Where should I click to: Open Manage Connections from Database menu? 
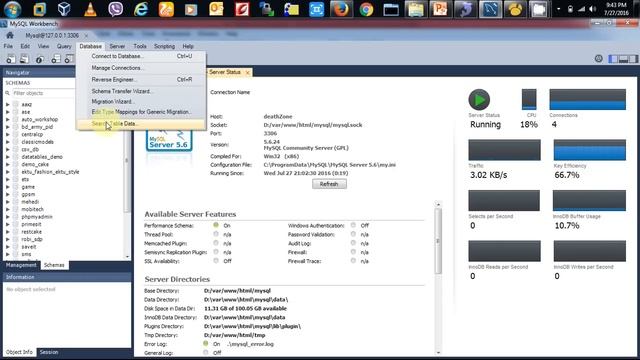(141, 68)
